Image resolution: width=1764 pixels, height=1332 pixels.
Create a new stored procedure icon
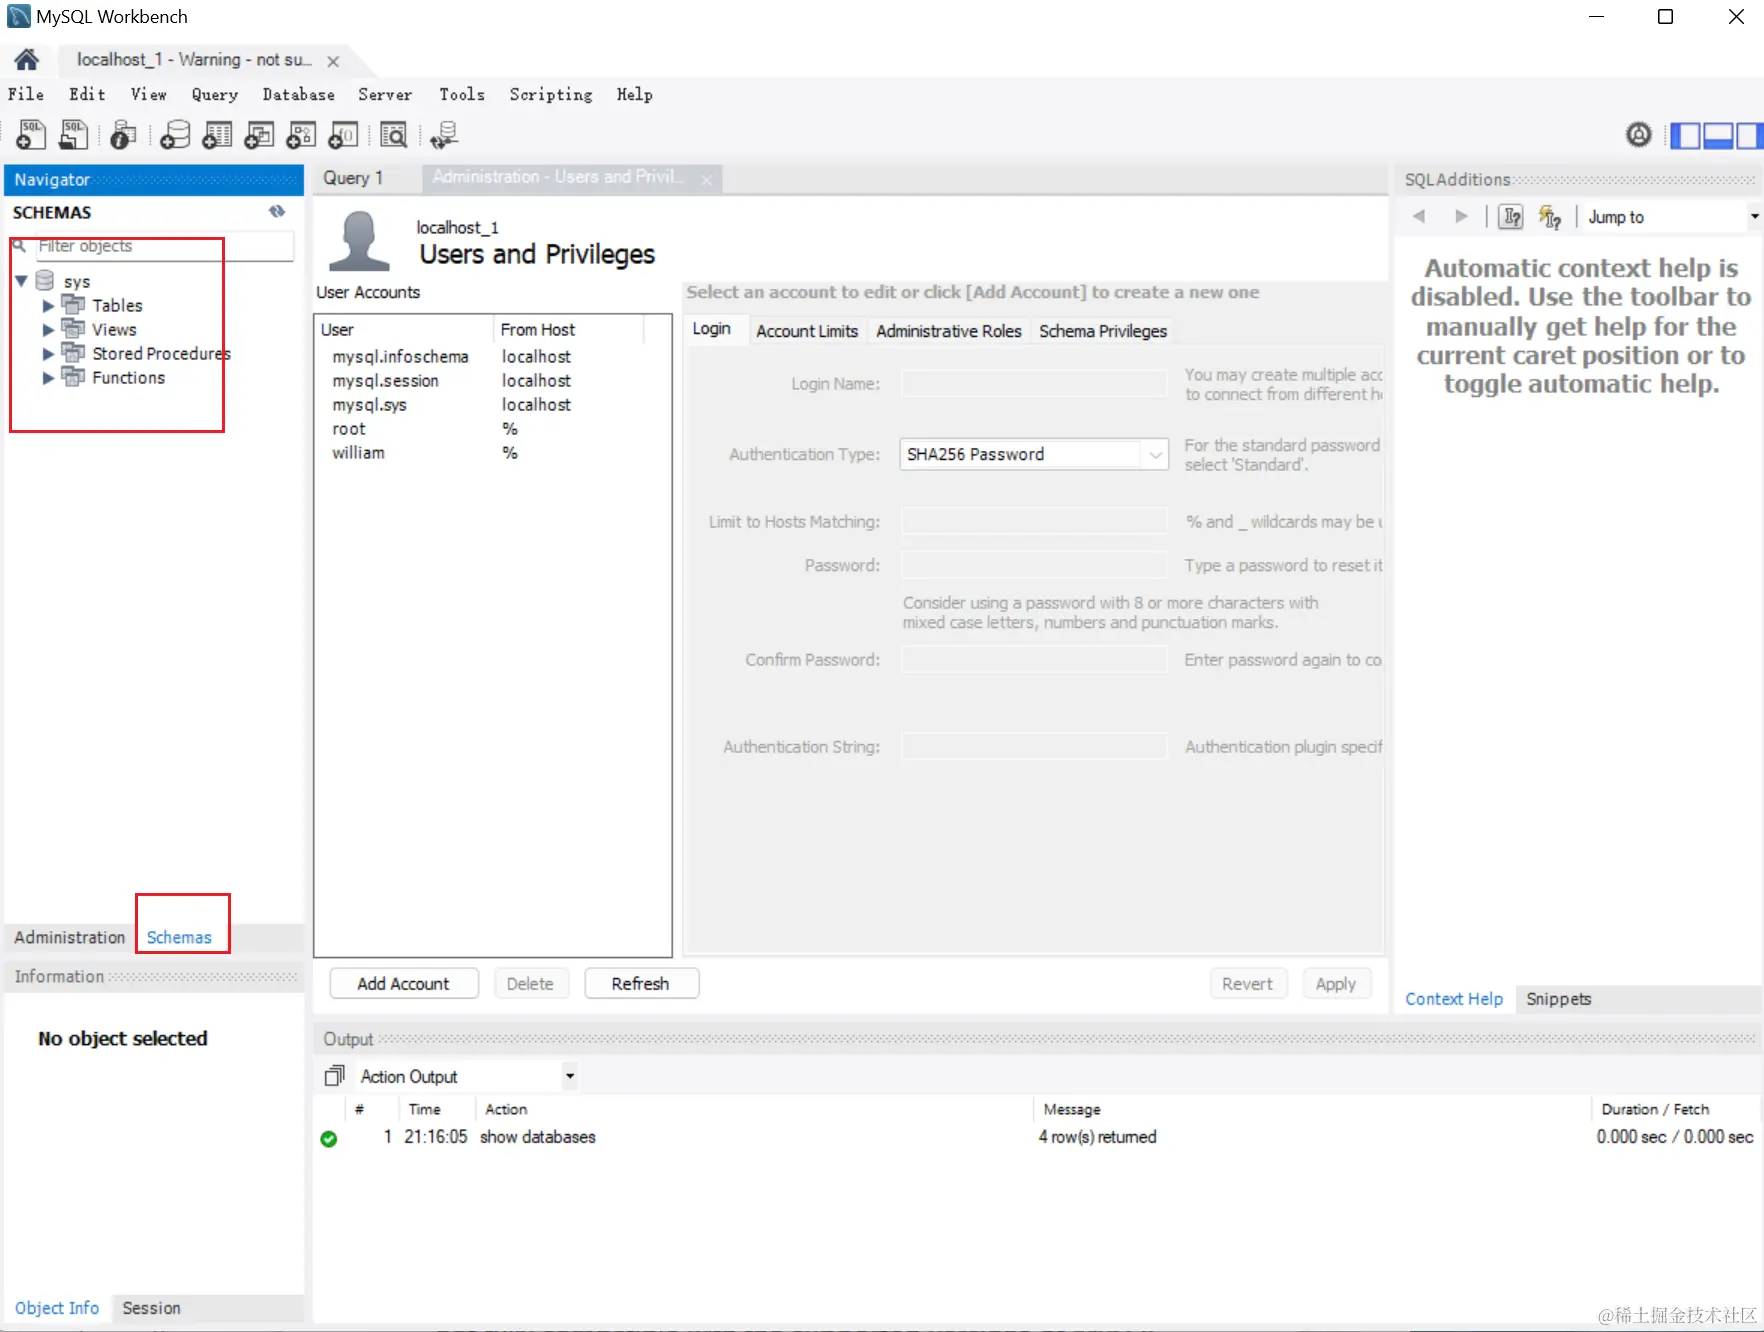tap(301, 134)
